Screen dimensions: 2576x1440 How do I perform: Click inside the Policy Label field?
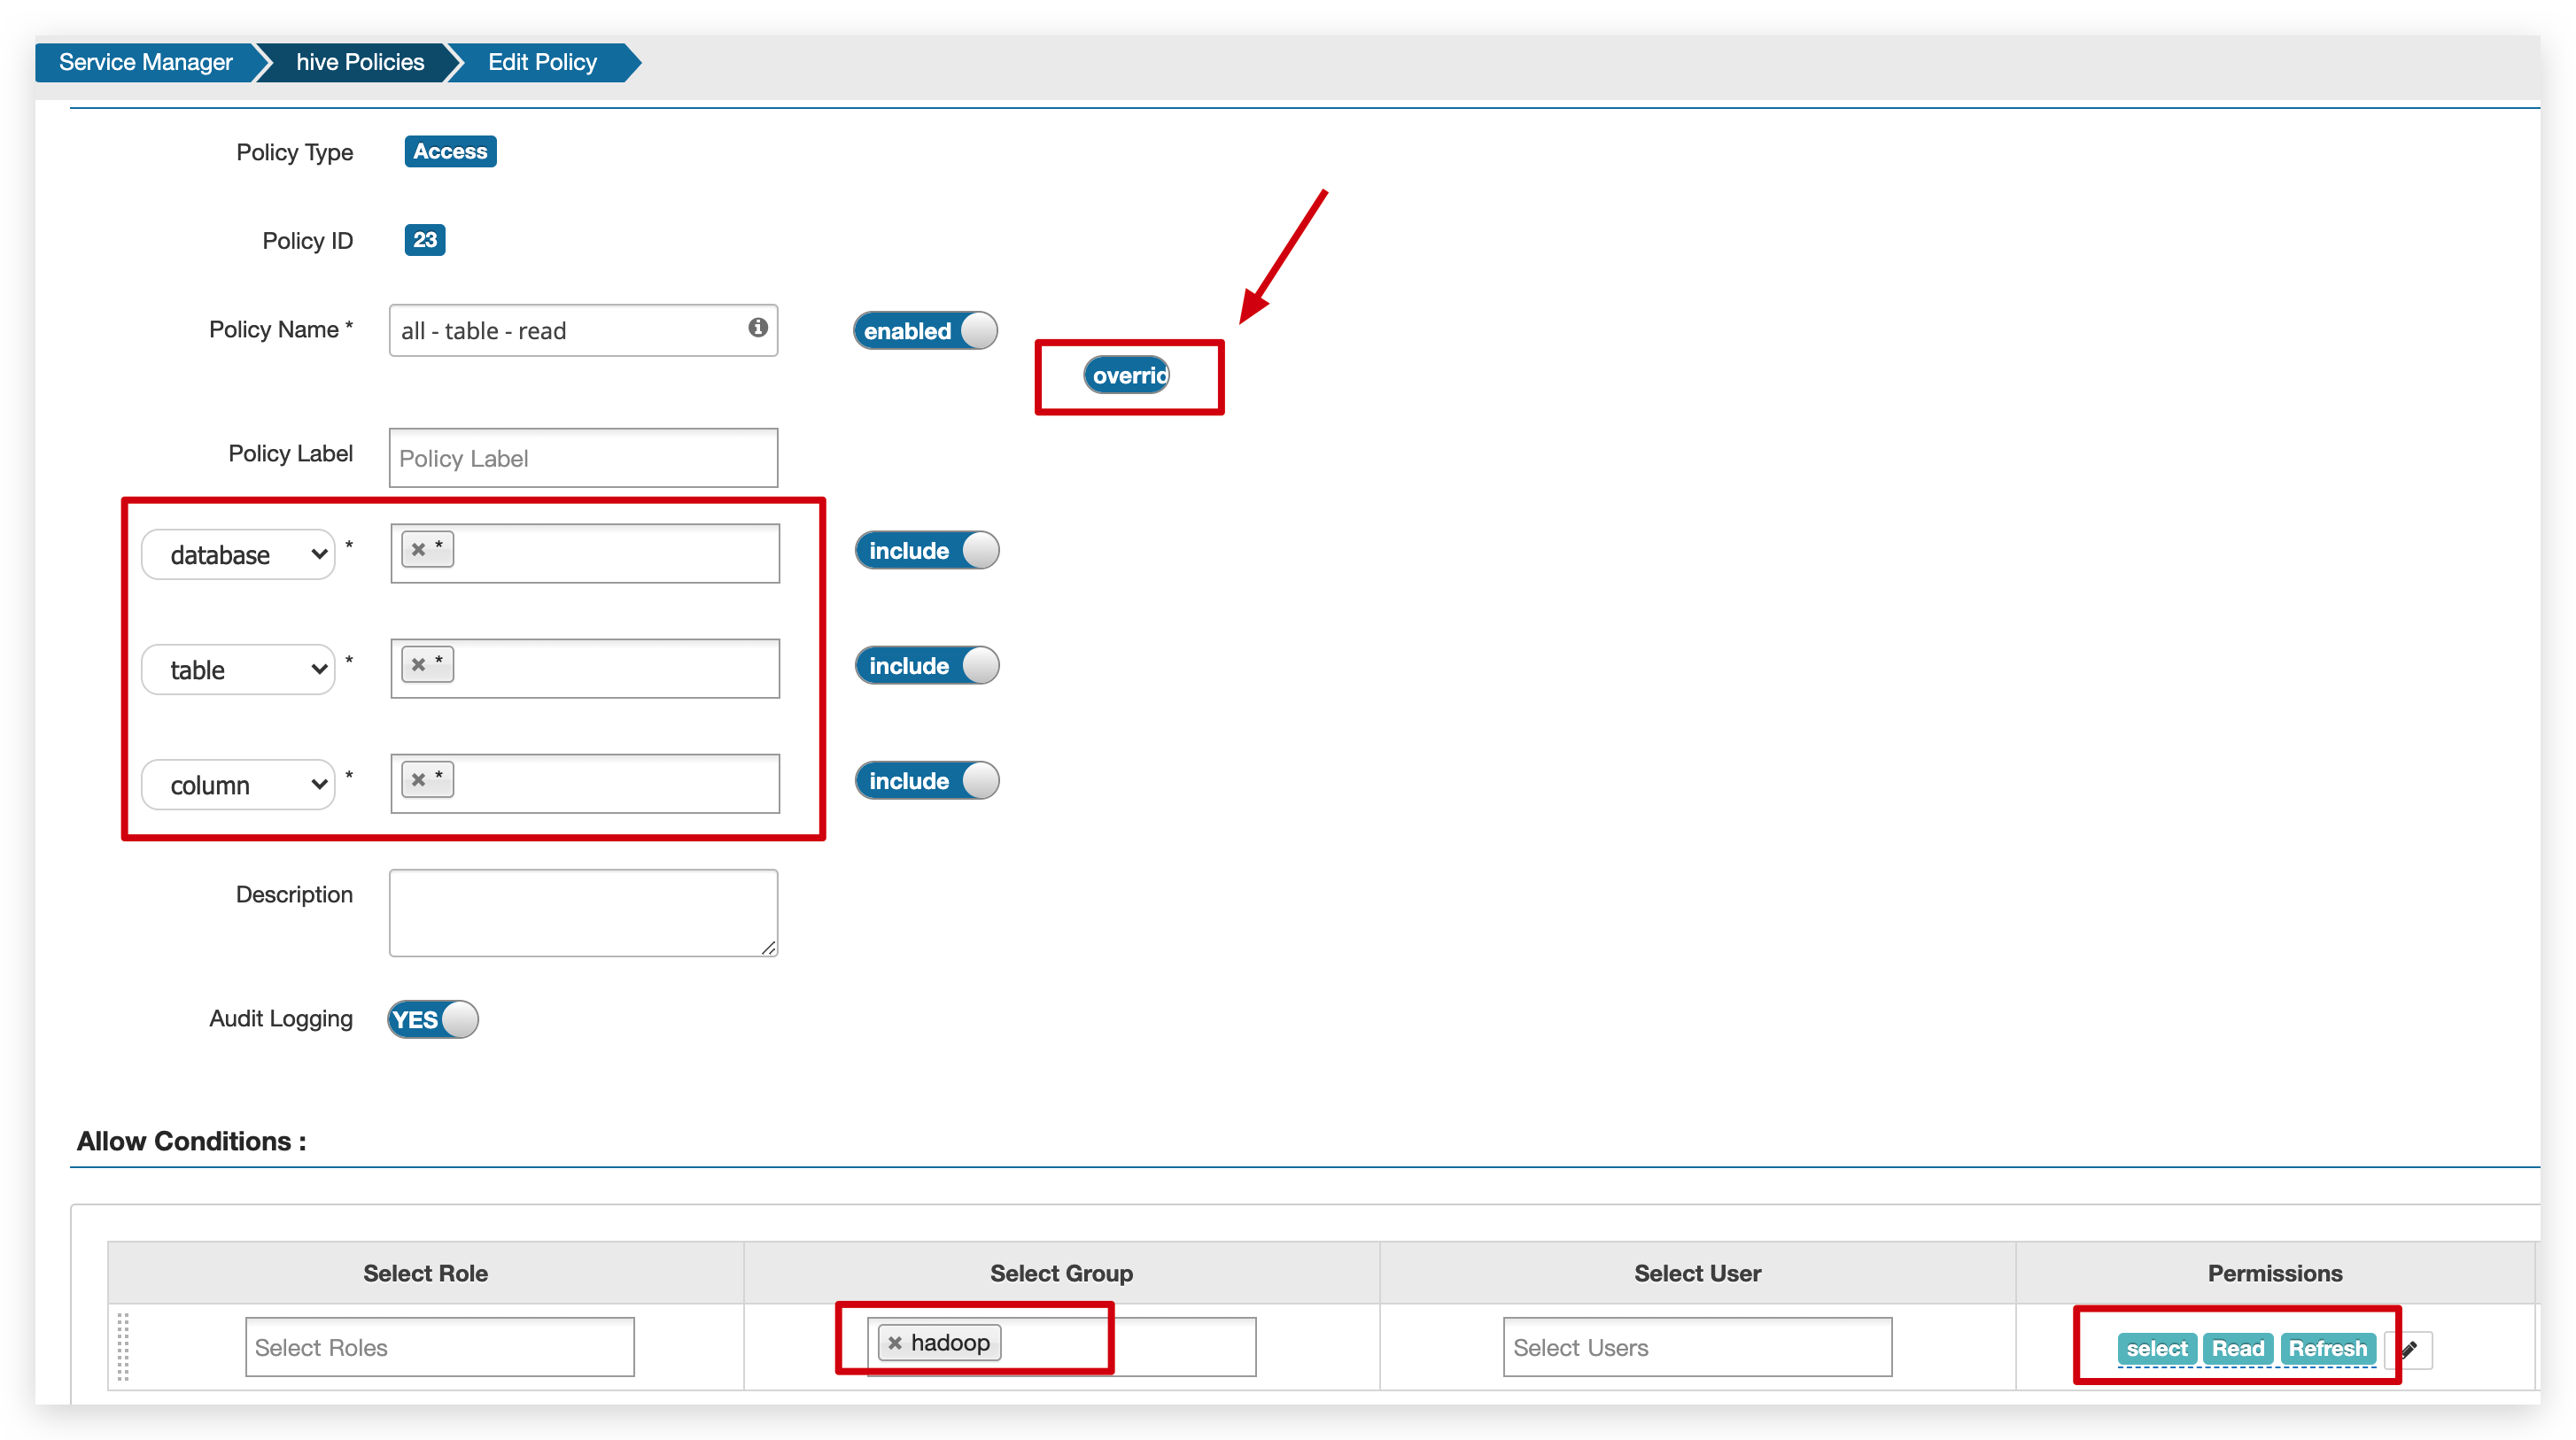pos(583,458)
